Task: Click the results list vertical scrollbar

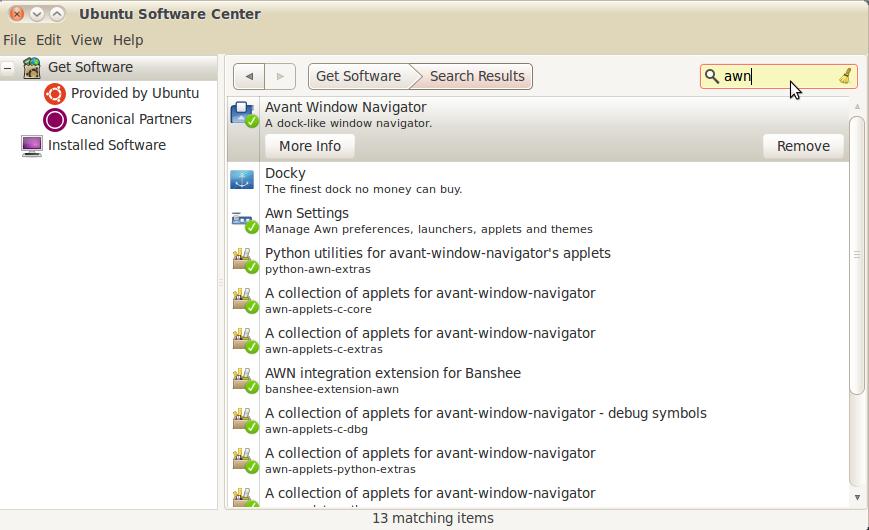Action: pos(857,255)
